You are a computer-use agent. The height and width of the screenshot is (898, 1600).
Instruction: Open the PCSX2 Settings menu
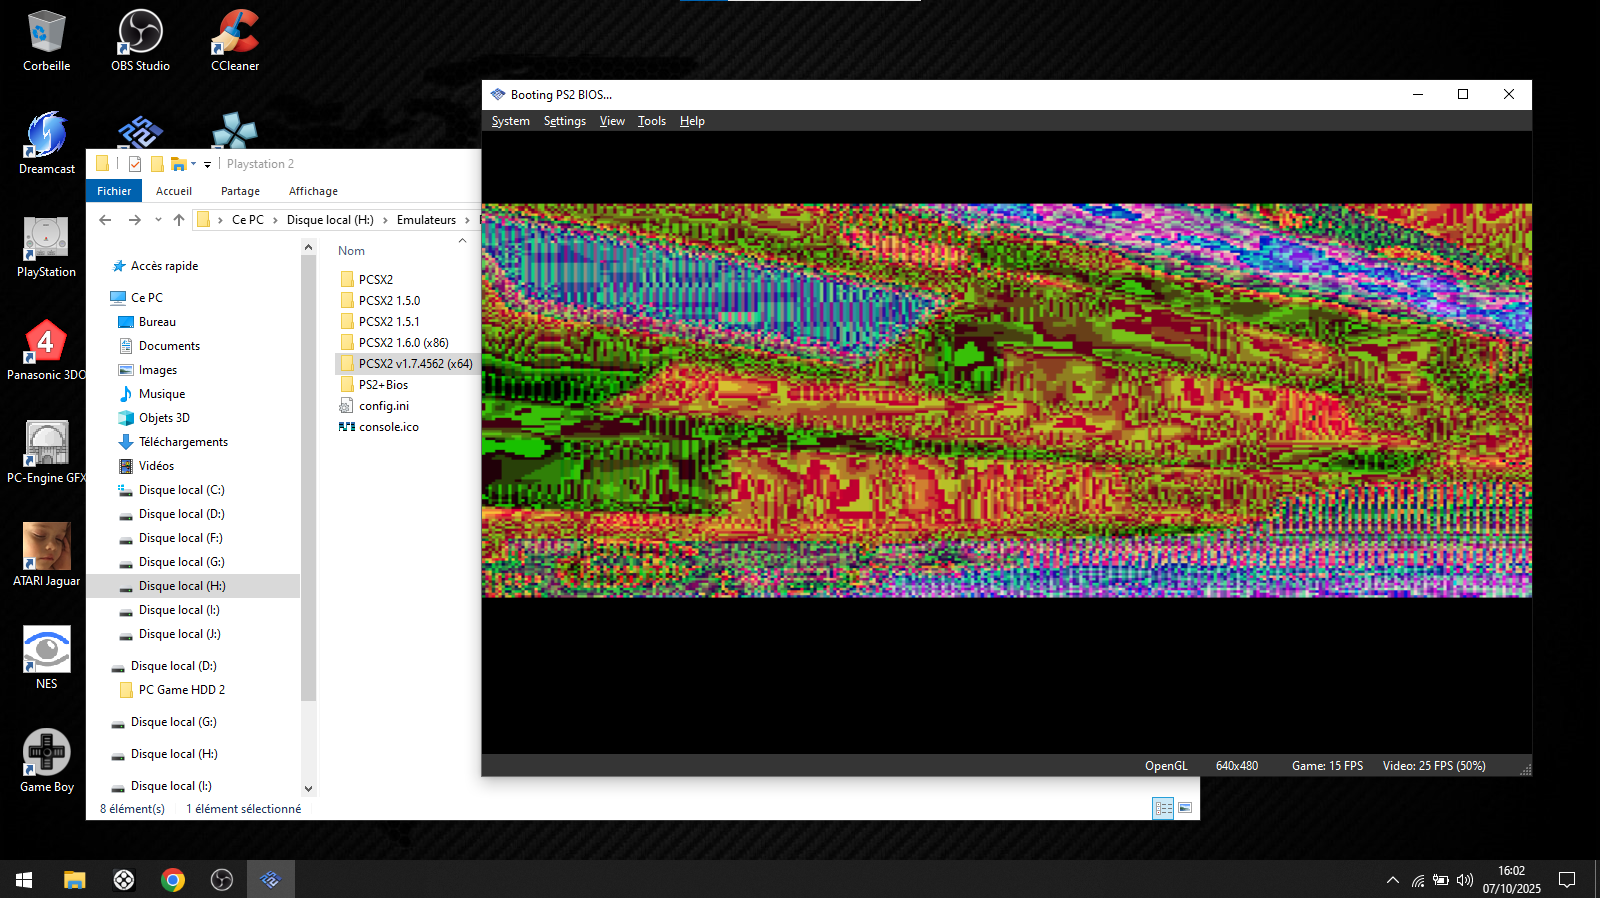click(564, 121)
